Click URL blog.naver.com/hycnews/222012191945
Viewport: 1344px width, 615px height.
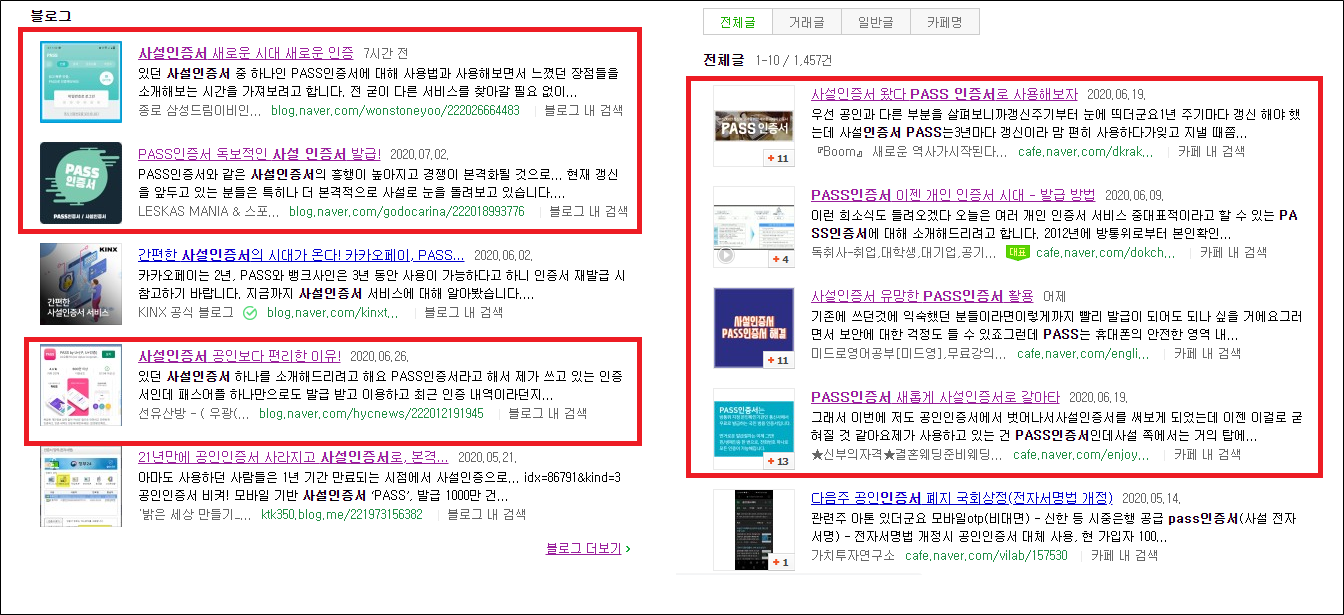pyautogui.click(x=371, y=414)
